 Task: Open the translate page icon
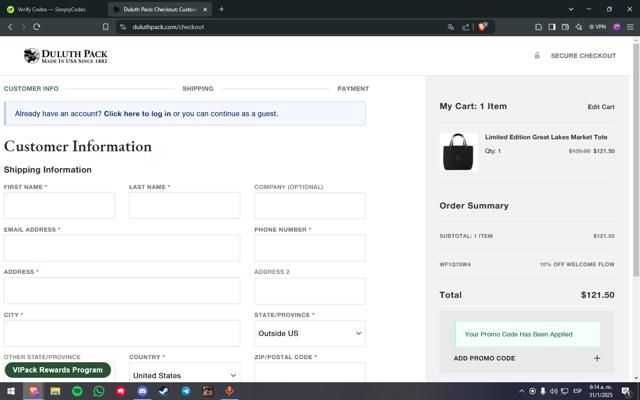click(x=451, y=27)
